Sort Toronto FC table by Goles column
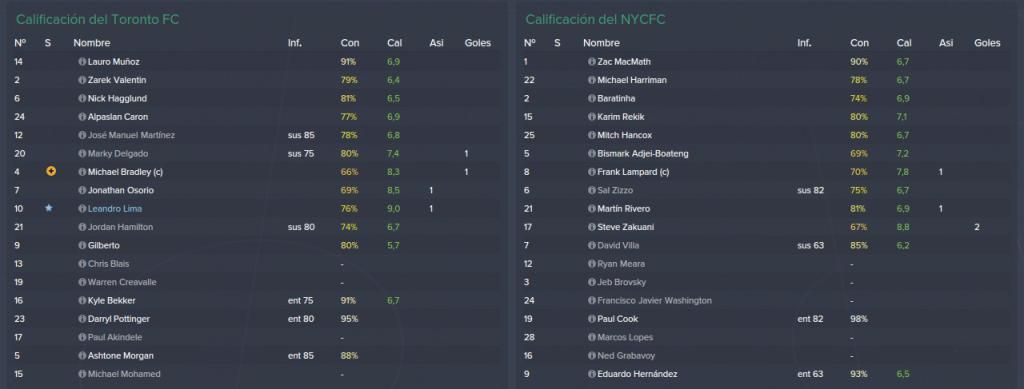 (x=477, y=43)
